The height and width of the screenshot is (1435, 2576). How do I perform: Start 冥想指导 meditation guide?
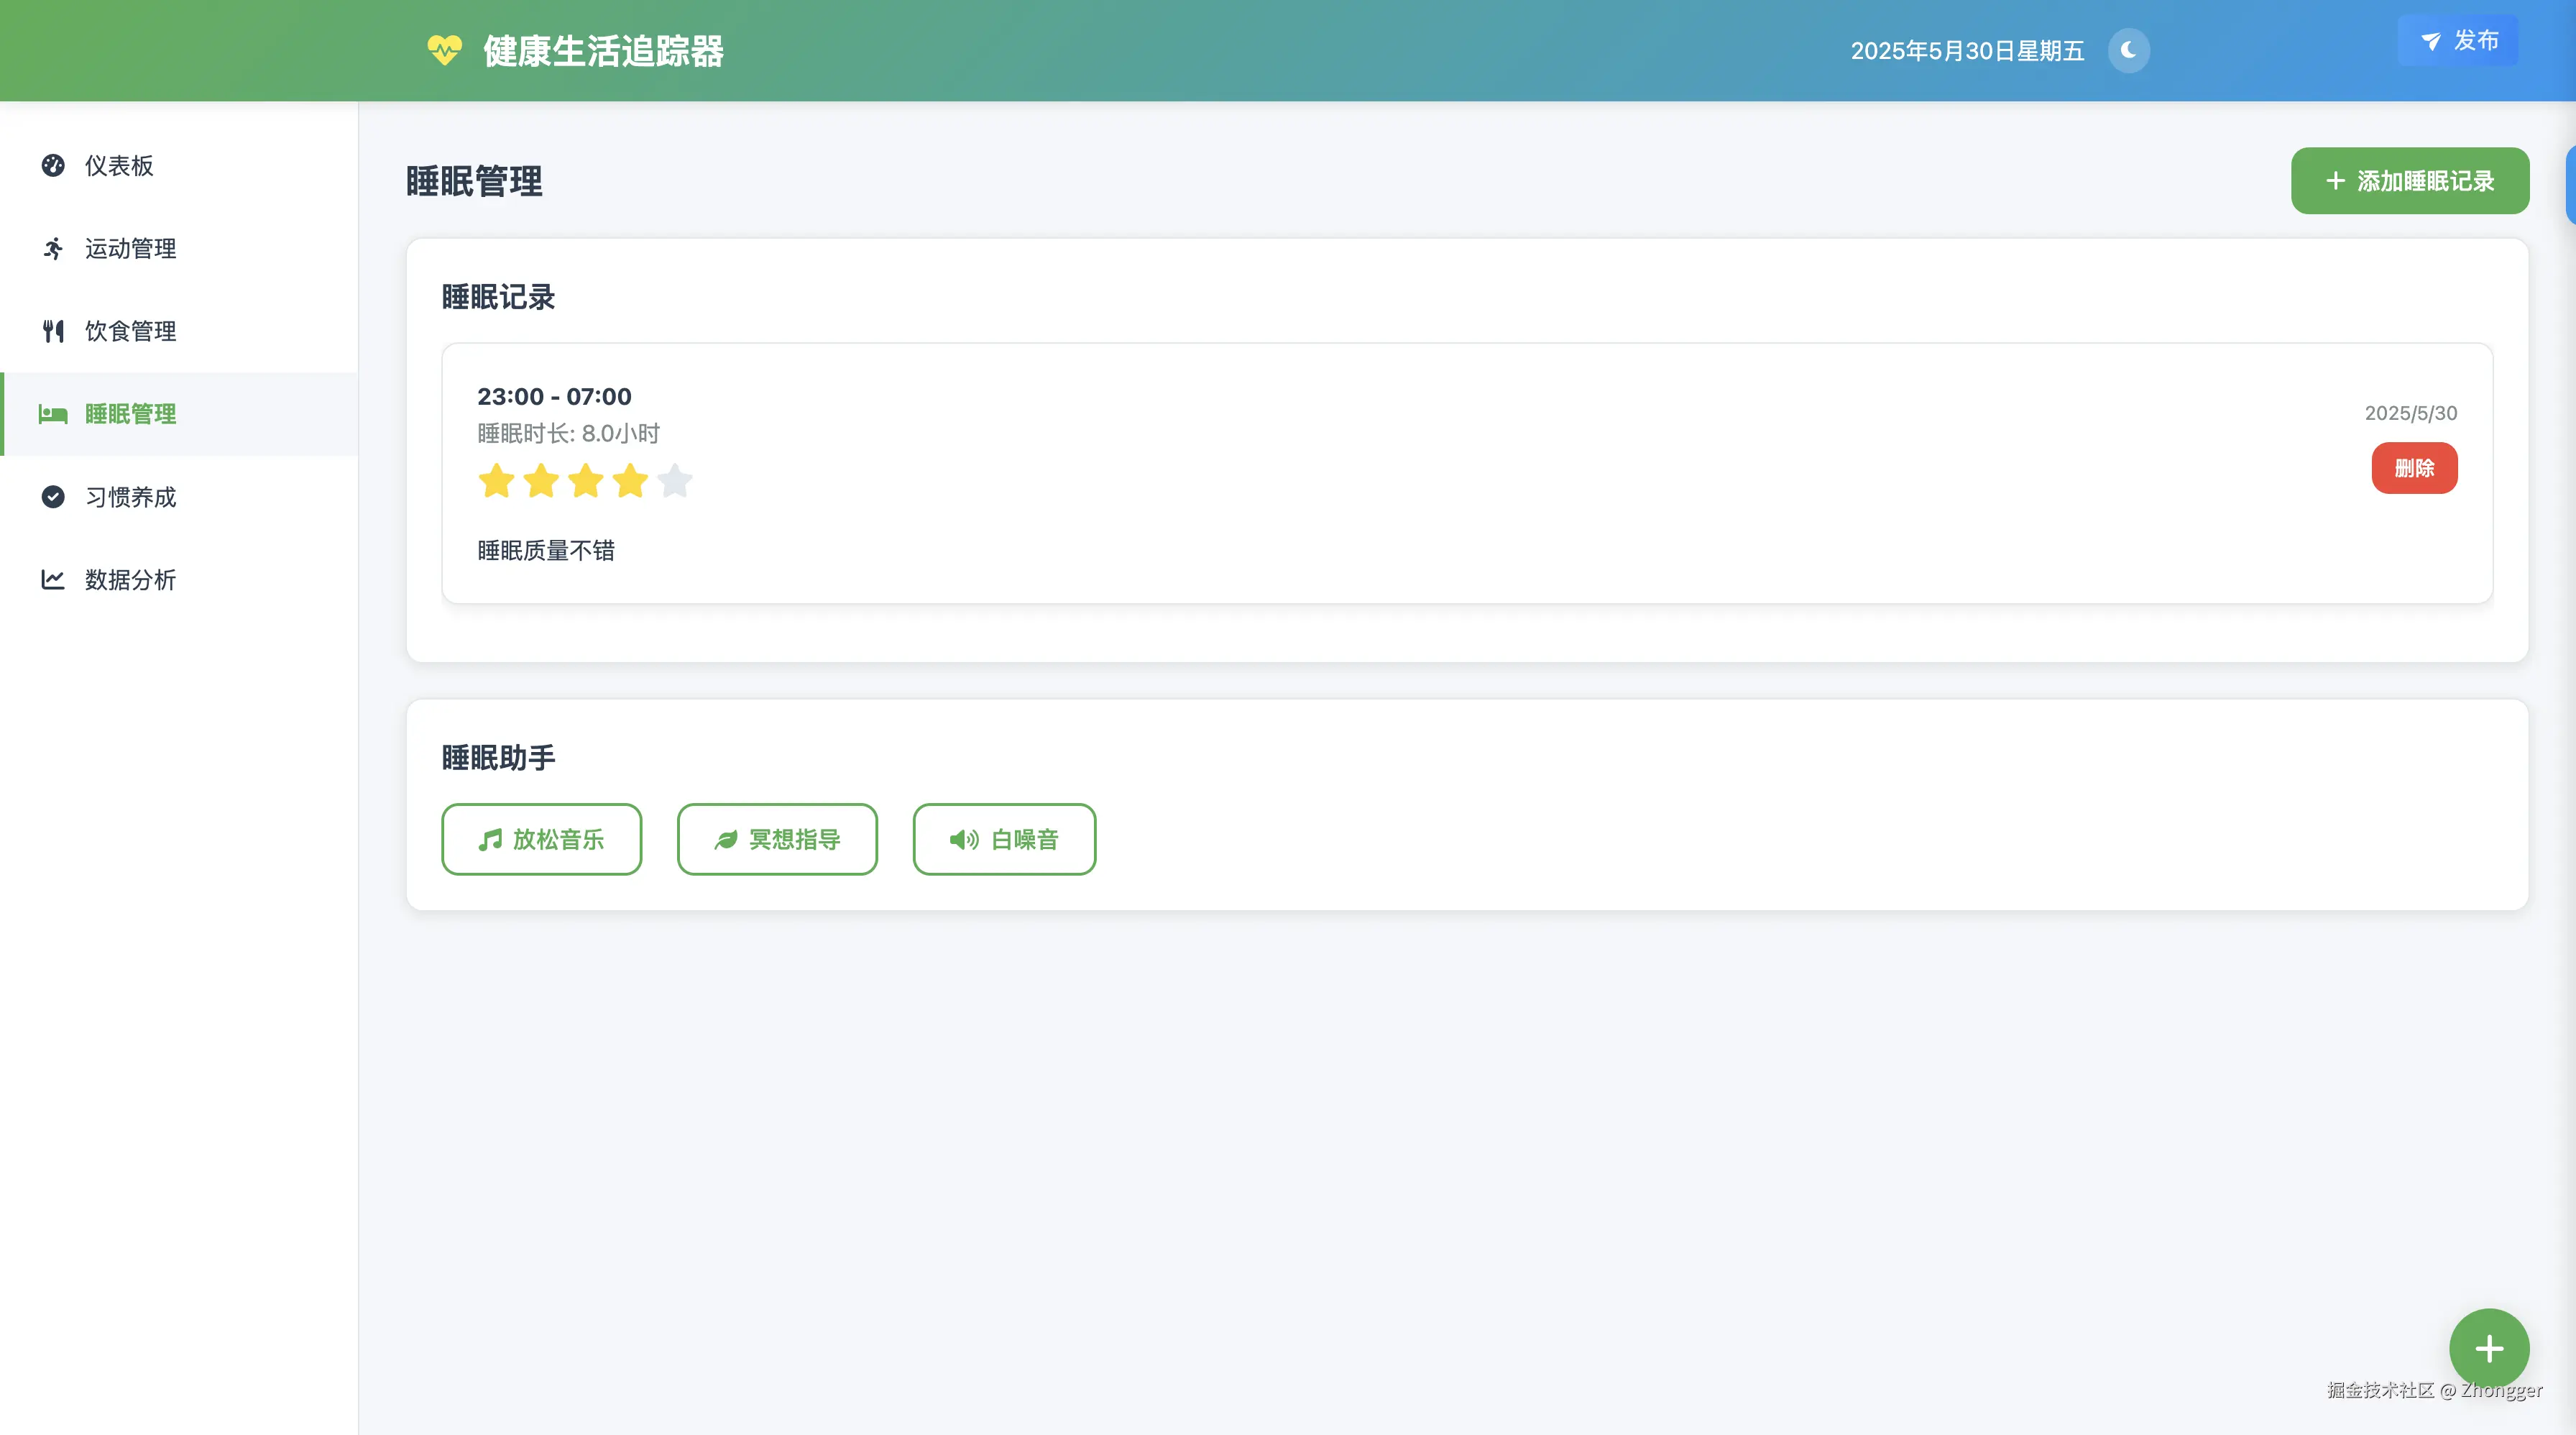[777, 839]
